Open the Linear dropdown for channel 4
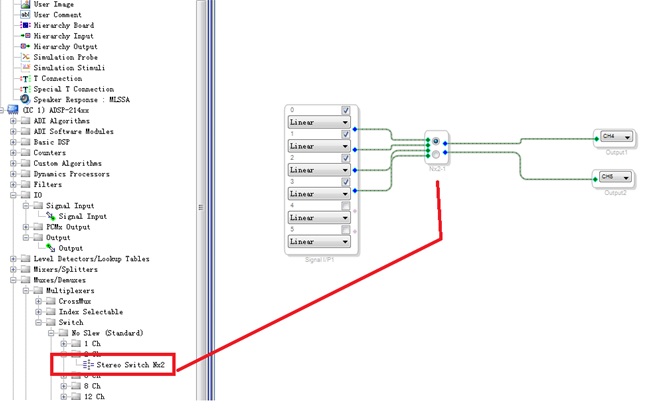Screen dimensions: 647x410 pyautogui.click(x=319, y=217)
